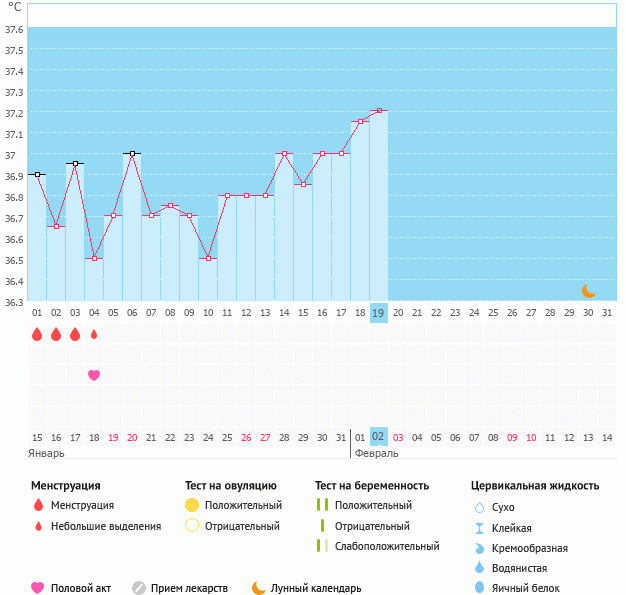
Task: Click the temperature point on cycle day 06
Action: pyautogui.click(x=132, y=154)
